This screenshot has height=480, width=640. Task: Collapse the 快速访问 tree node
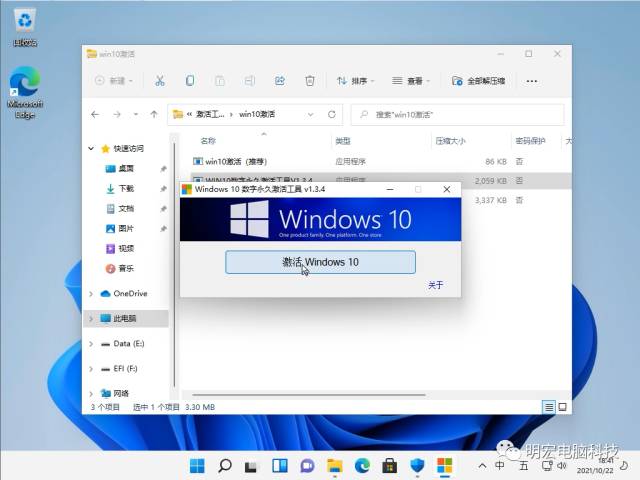[91, 148]
